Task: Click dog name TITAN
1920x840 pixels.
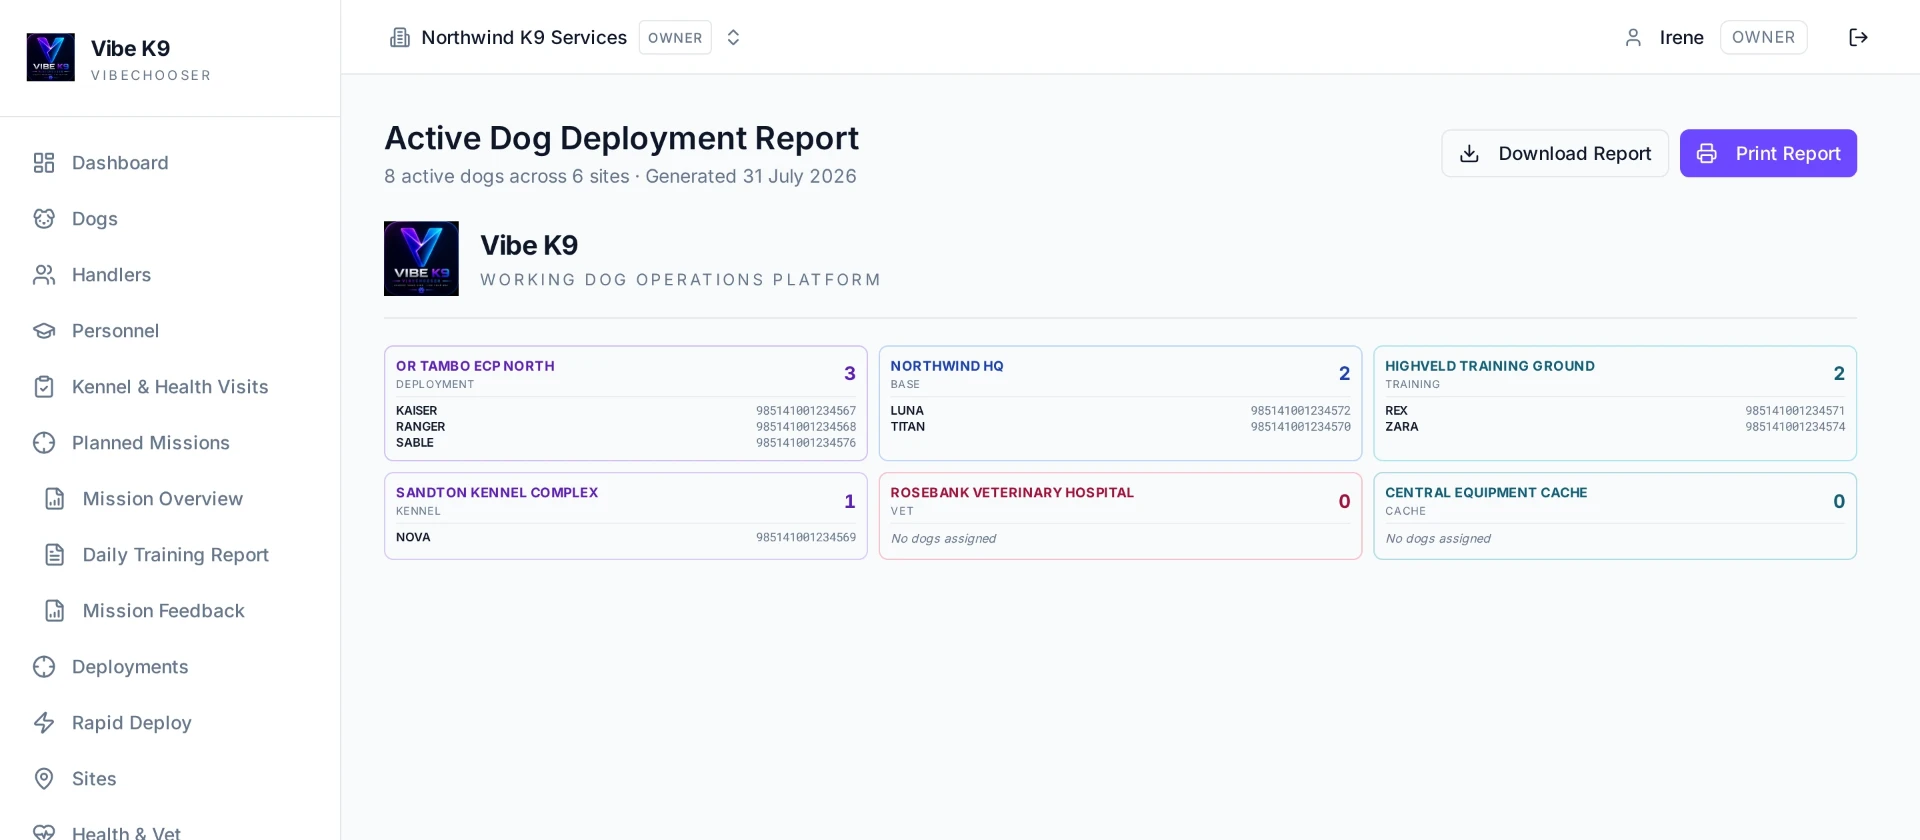Action: (908, 427)
